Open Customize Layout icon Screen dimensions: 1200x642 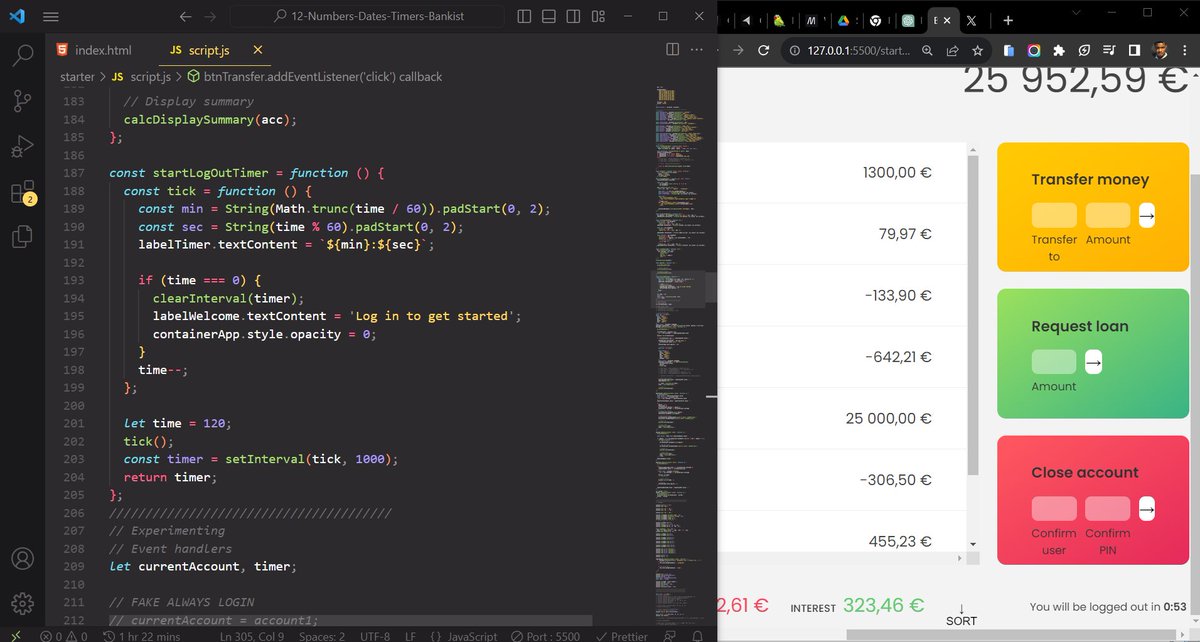(x=598, y=17)
